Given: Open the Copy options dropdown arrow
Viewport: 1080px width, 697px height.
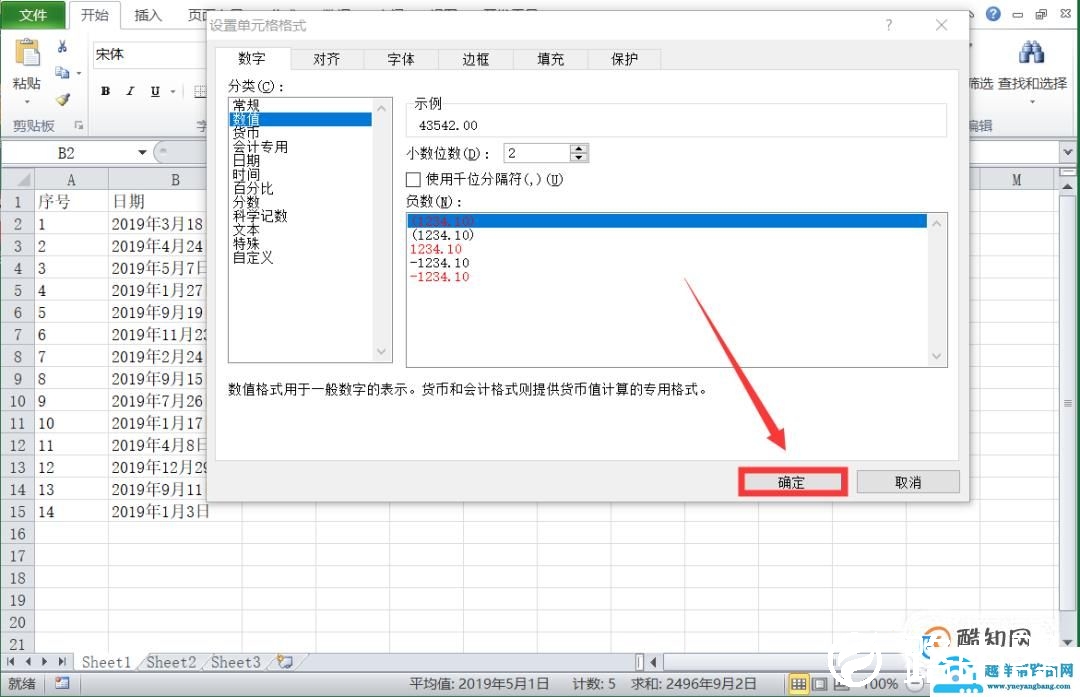Looking at the screenshot, I should point(79,73).
